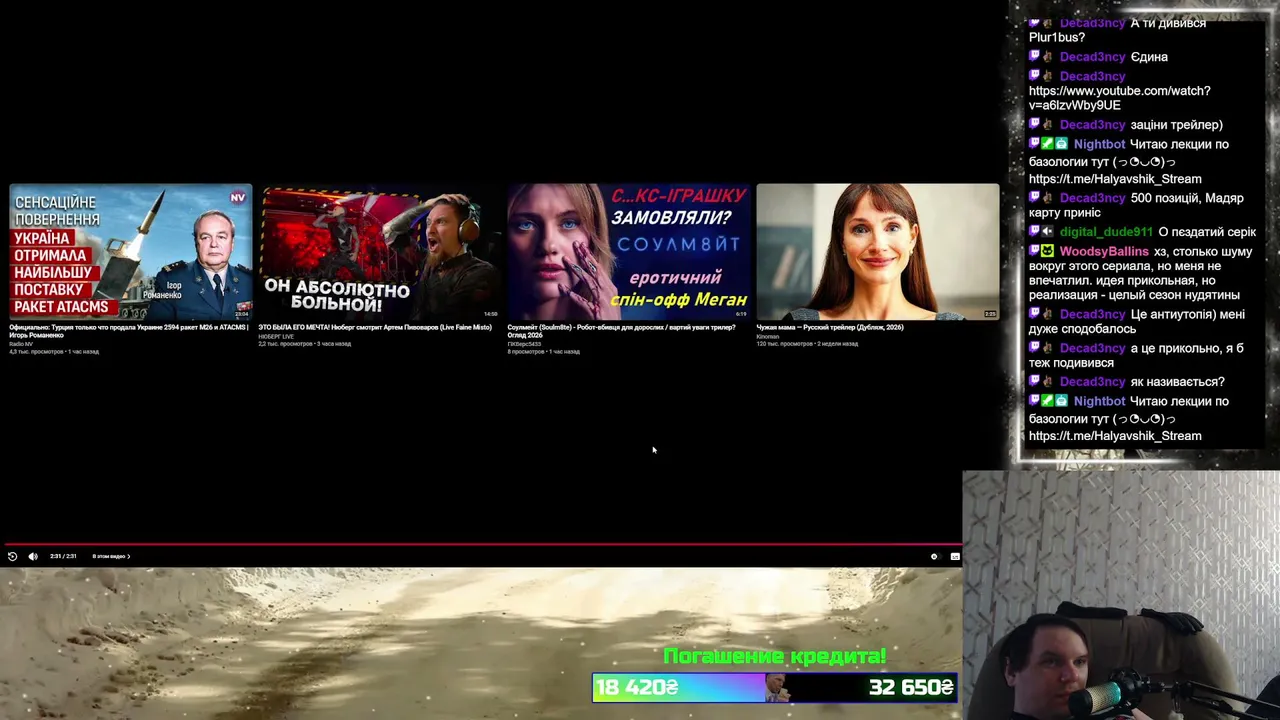
Task: Expand the 'В этом видео' chapters section
Action: tap(111, 556)
